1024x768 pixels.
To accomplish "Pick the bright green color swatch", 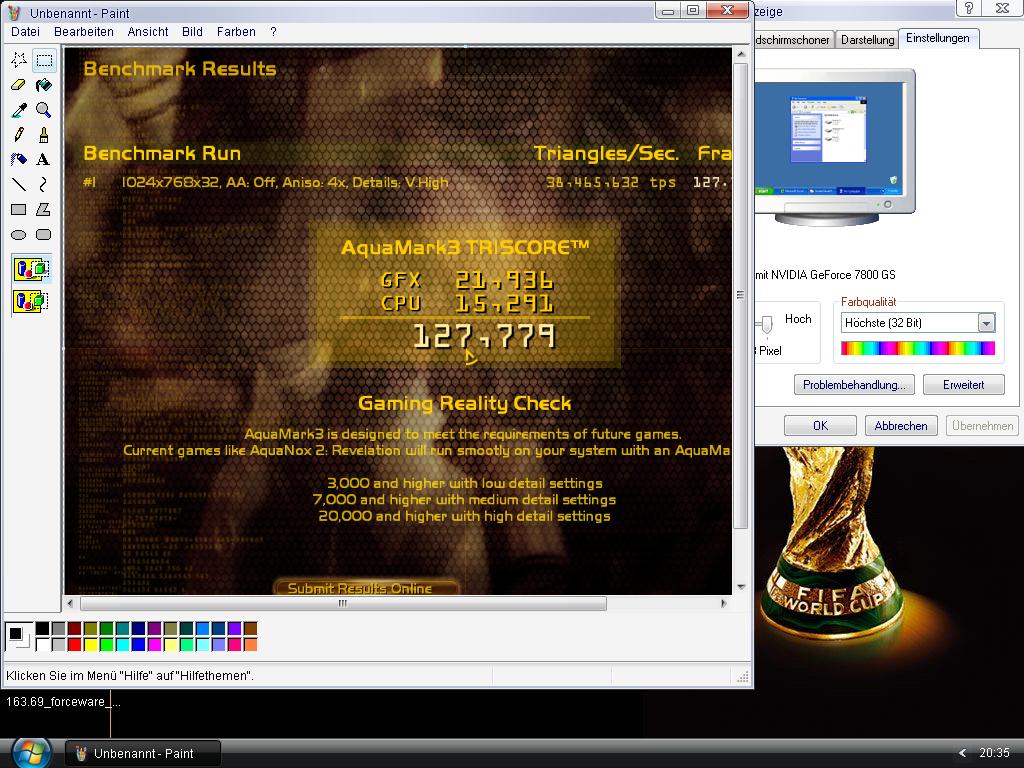I will click(x=106, y=645).
